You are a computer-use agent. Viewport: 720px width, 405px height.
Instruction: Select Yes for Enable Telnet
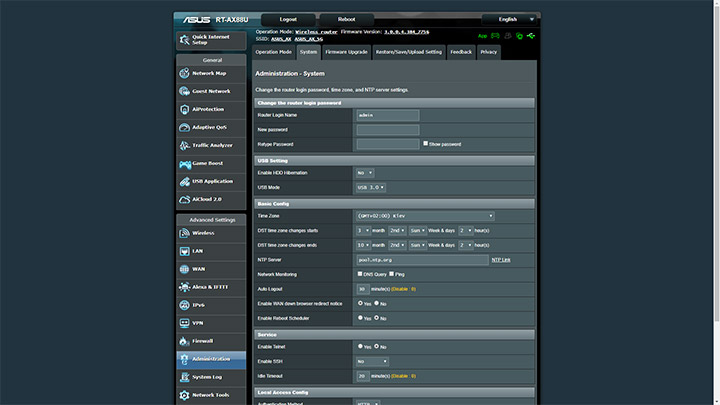pos(361,346)
